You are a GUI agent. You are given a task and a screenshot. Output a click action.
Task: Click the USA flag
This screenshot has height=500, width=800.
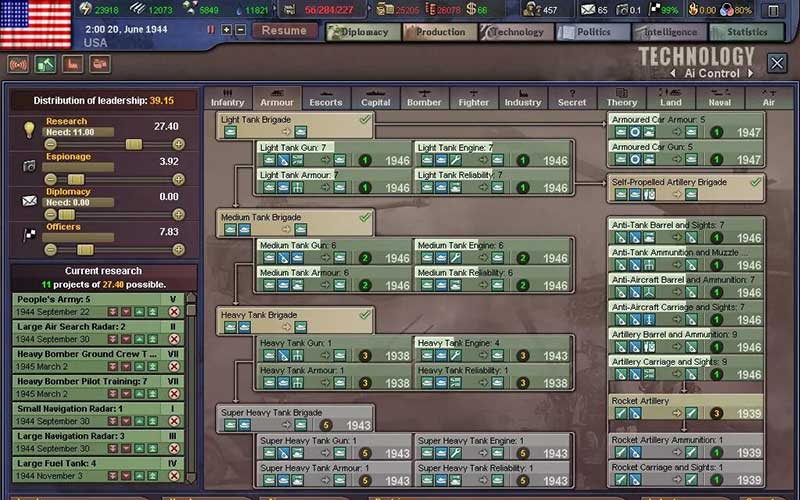point(35,24)
